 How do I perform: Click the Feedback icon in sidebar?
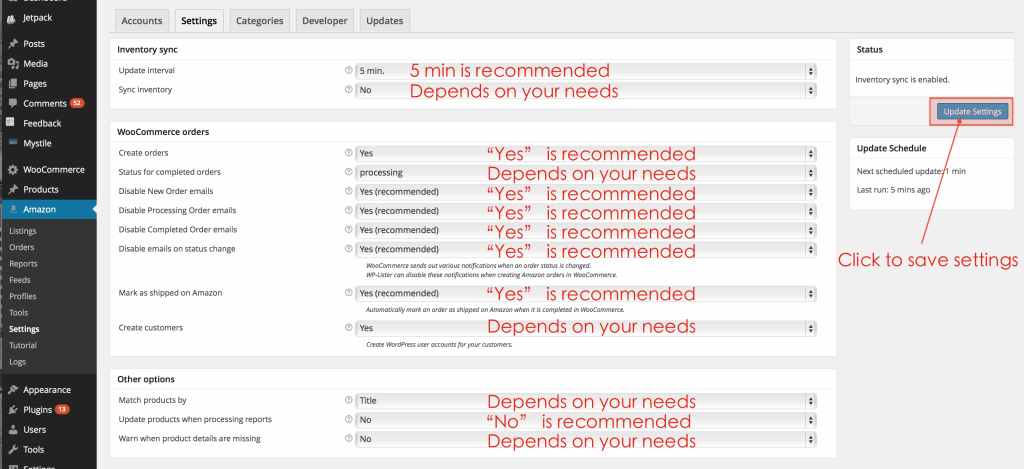[12, 123]
